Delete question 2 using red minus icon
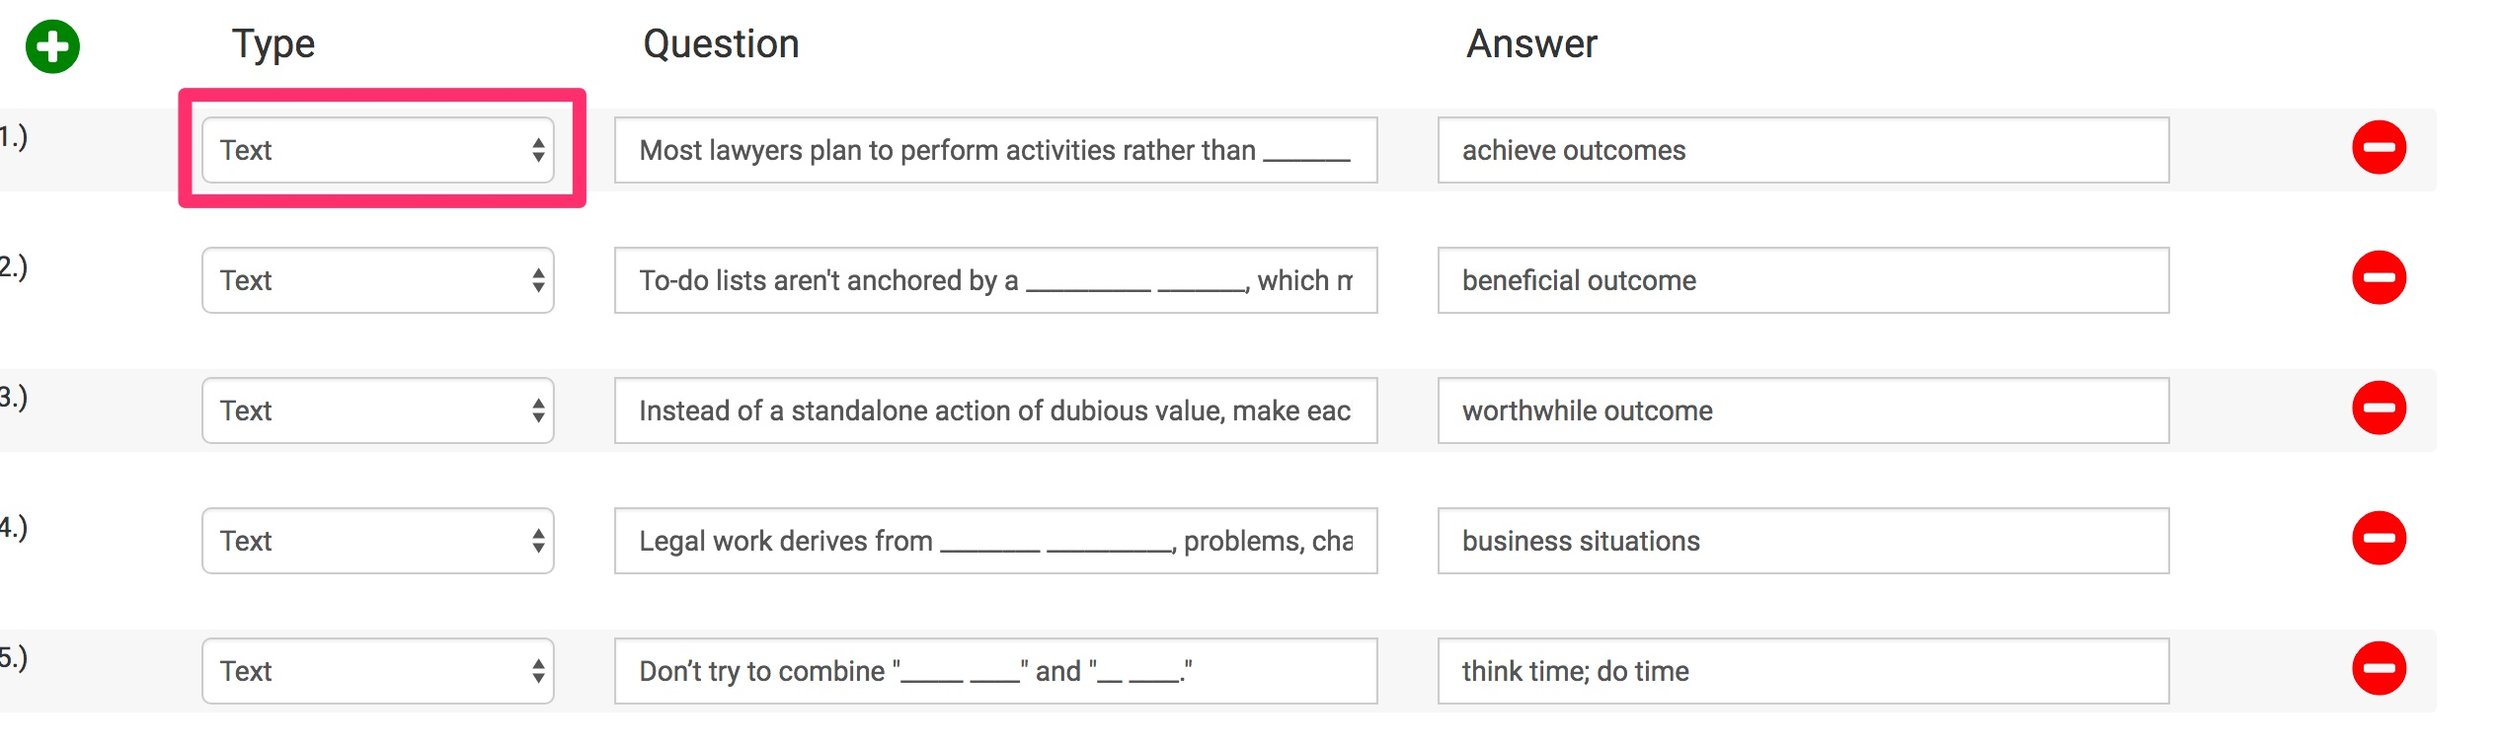Viewport: 2500px width, 746px height. (2379, 277)
